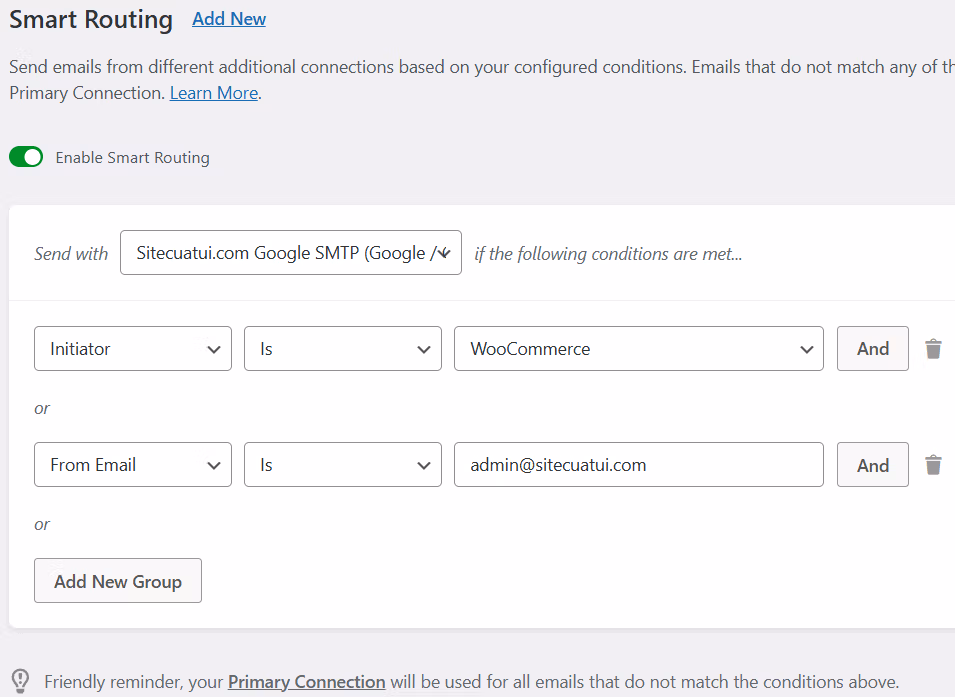Delete the Initiator WooCommerce condition row
The image size is (955, 697).
click(x=933, y=349)
